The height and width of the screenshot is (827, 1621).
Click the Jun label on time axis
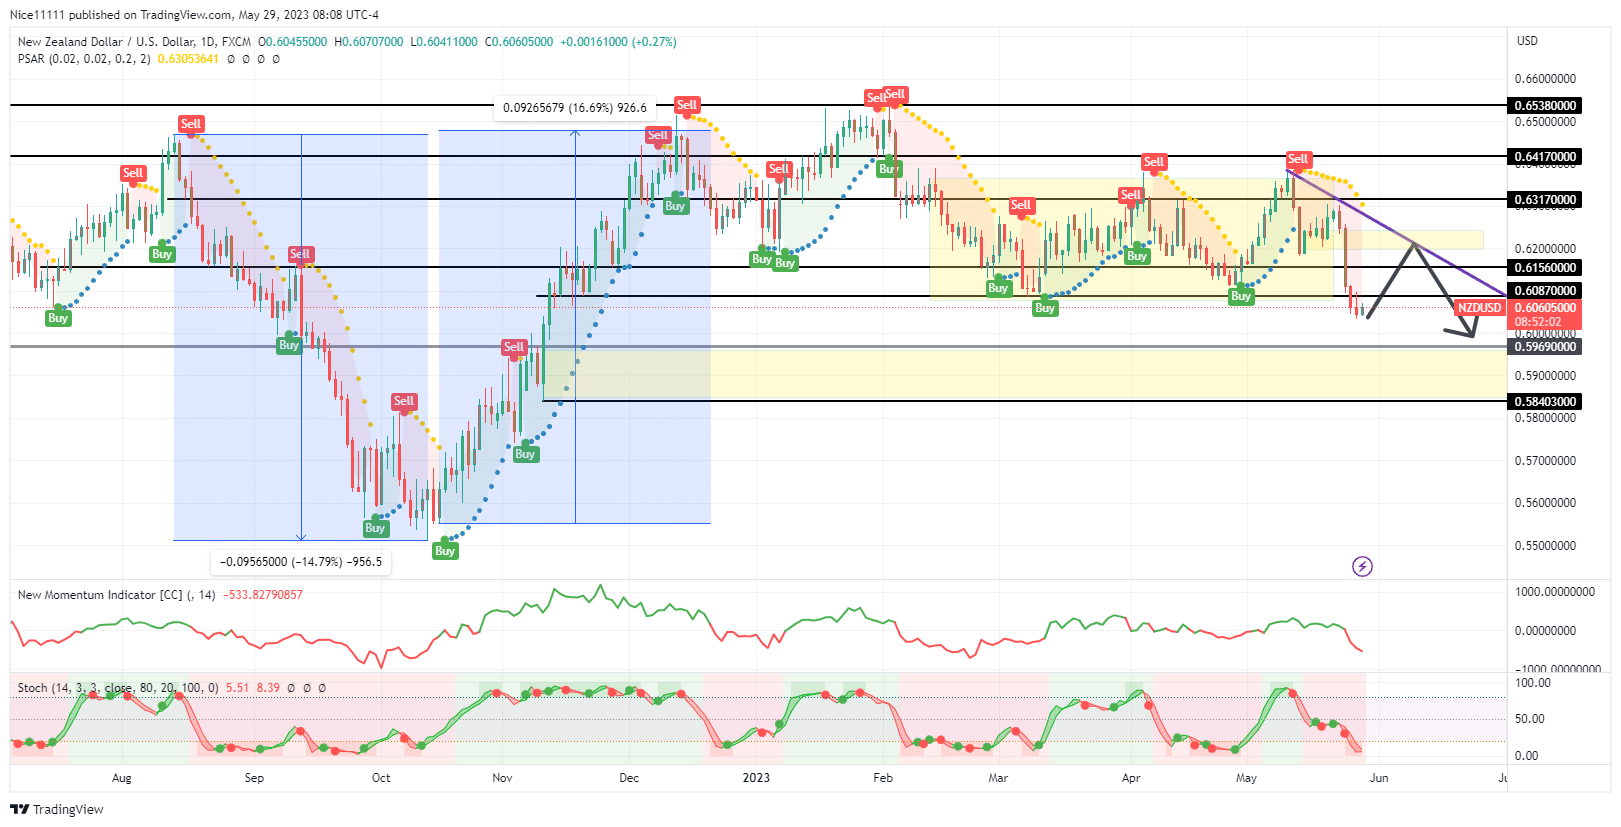[x=1379, y=778]
